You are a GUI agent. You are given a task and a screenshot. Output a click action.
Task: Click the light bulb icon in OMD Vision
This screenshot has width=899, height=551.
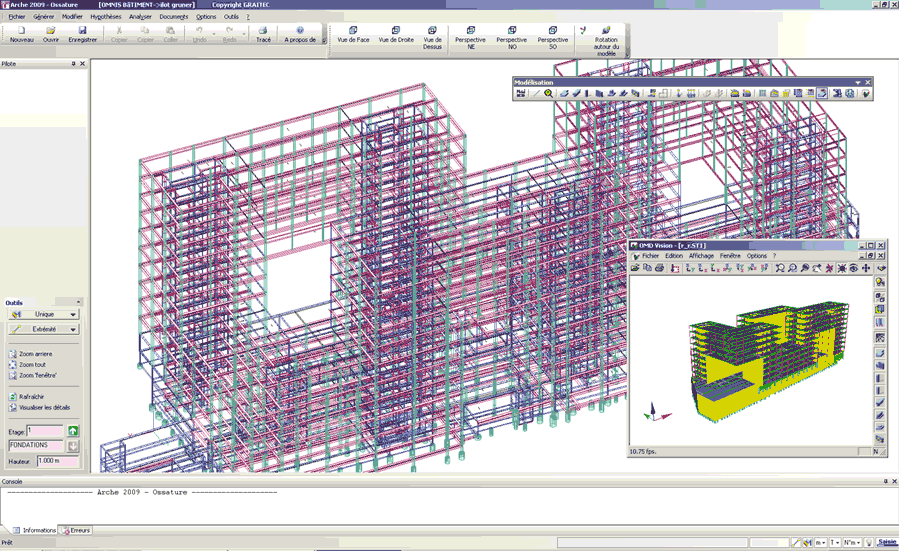[880, 282]
